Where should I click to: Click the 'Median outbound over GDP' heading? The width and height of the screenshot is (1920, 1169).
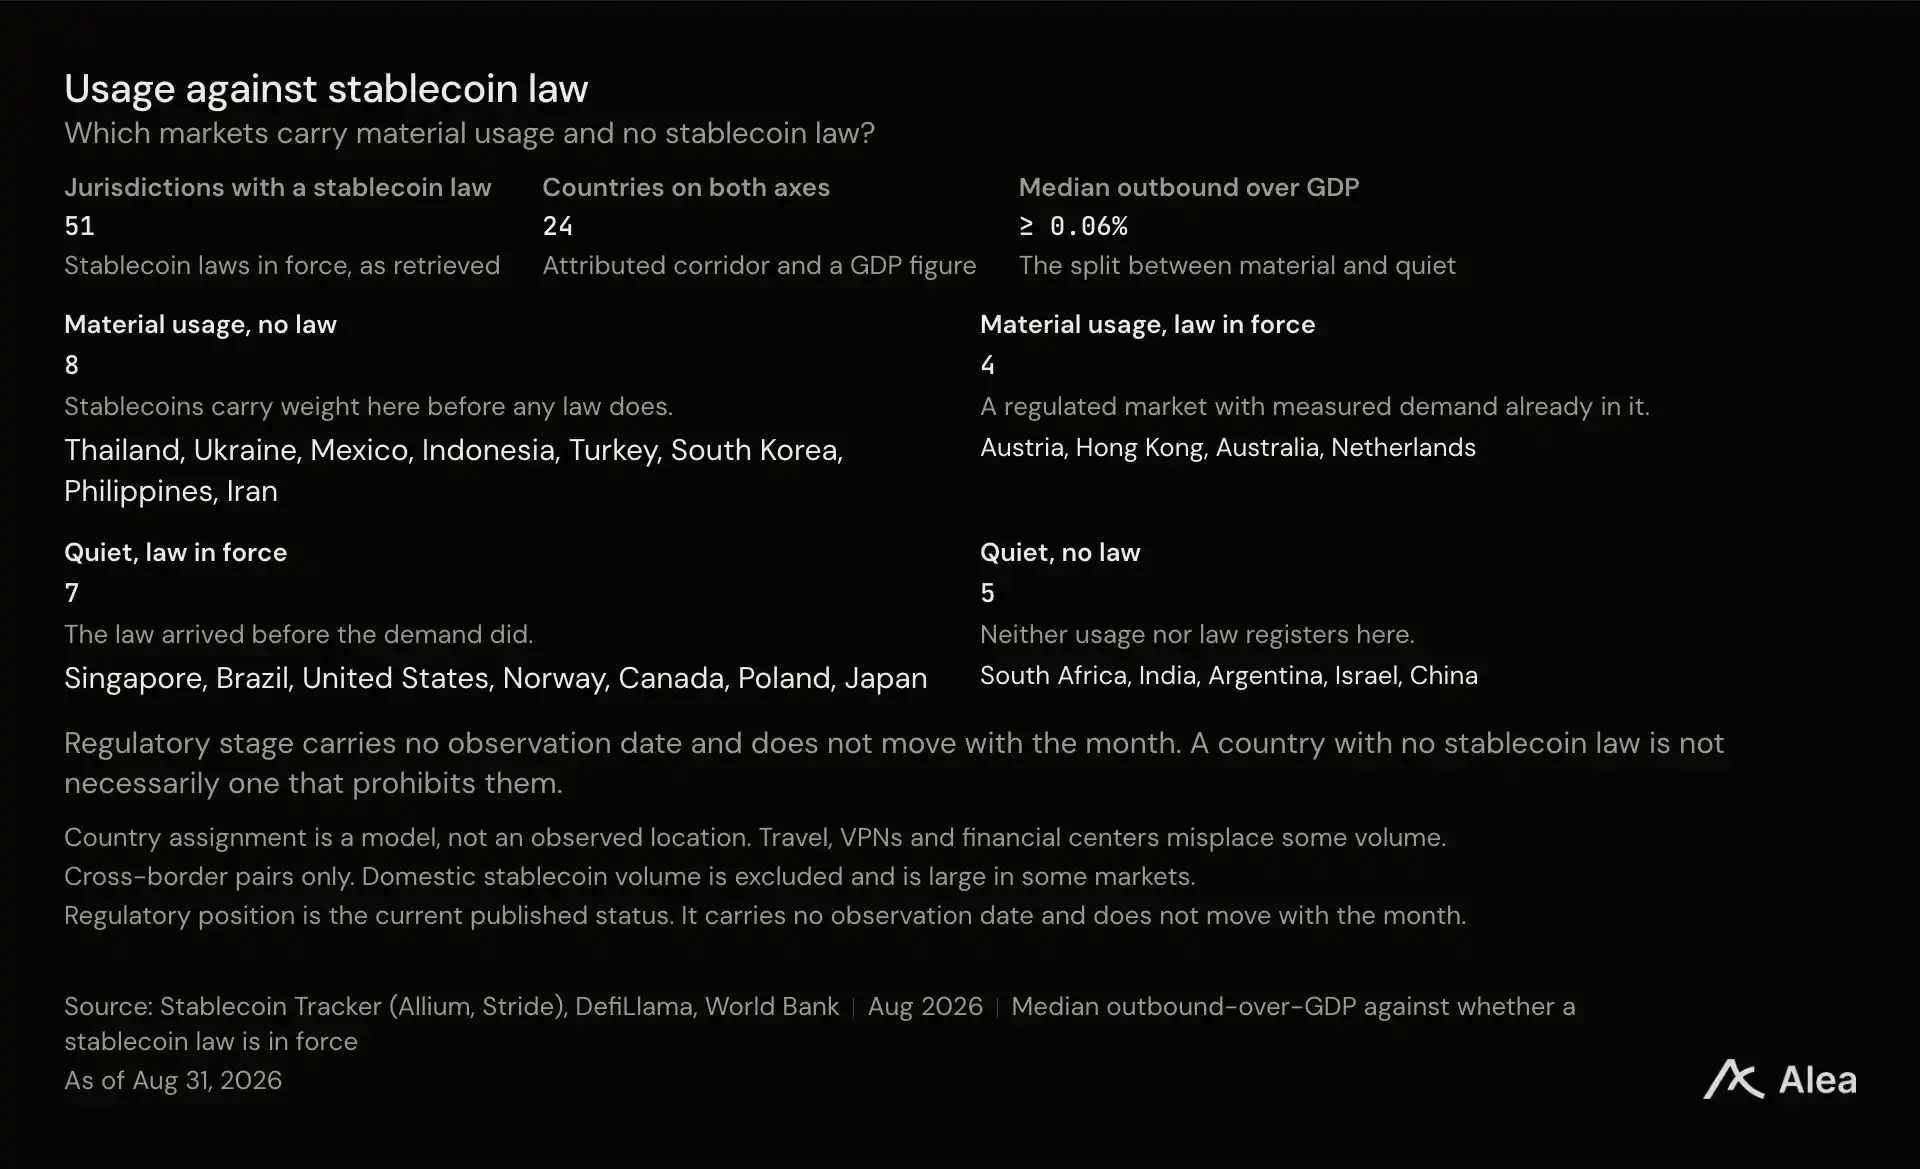pos(1189,187)
